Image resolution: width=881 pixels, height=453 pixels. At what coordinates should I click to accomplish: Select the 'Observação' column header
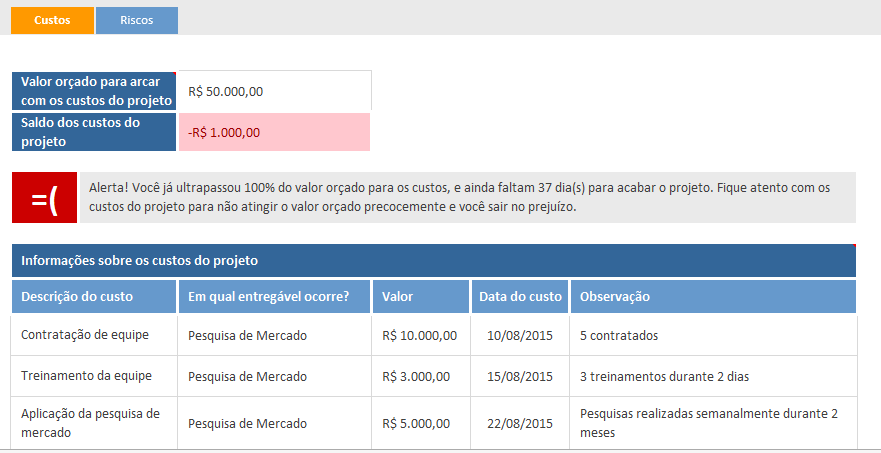pyautogui.click(x=713, y=297)
